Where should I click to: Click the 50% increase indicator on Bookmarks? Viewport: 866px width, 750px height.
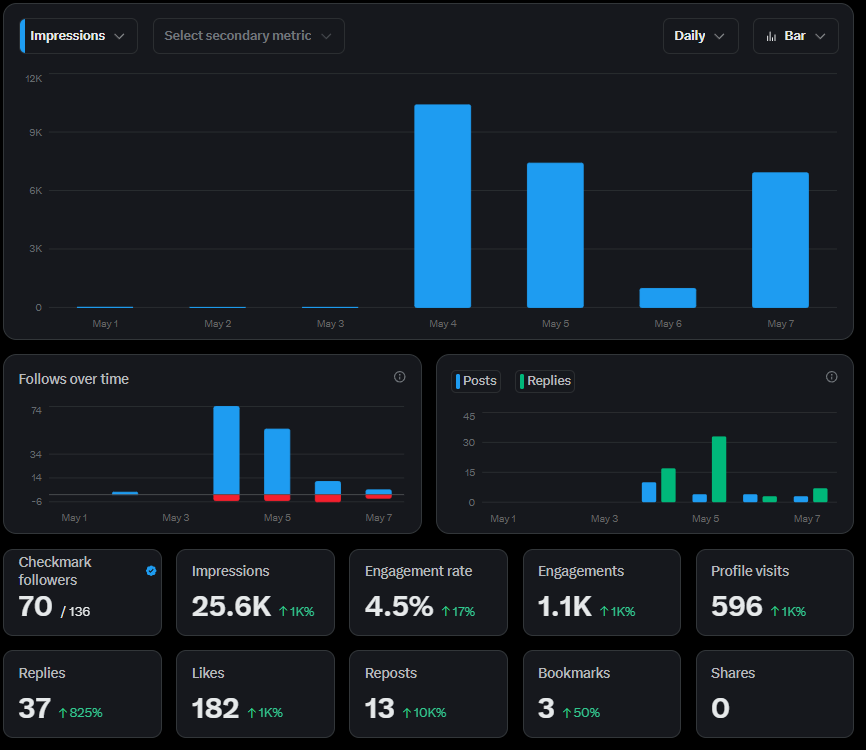point(581,712)
